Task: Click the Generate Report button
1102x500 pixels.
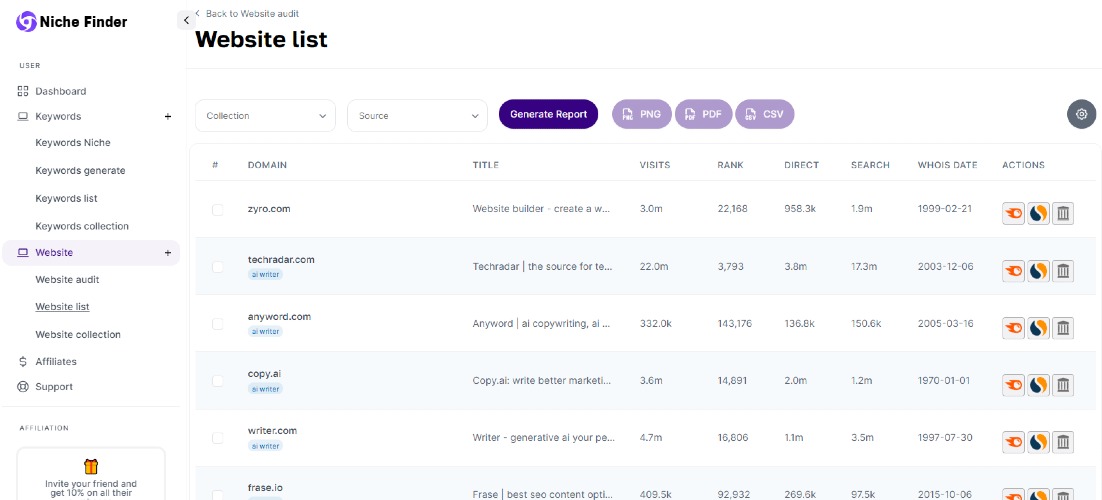Action: click(x=548, y=114)
